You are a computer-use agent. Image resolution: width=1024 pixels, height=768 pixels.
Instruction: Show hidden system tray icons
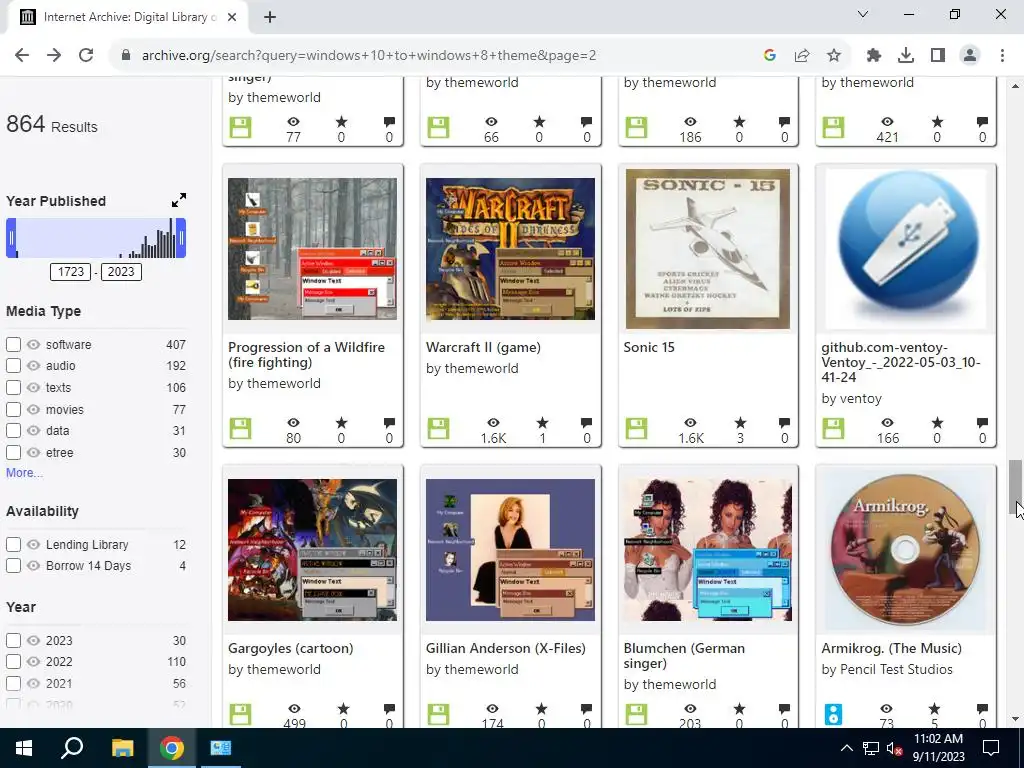click(x=846, y=748)
